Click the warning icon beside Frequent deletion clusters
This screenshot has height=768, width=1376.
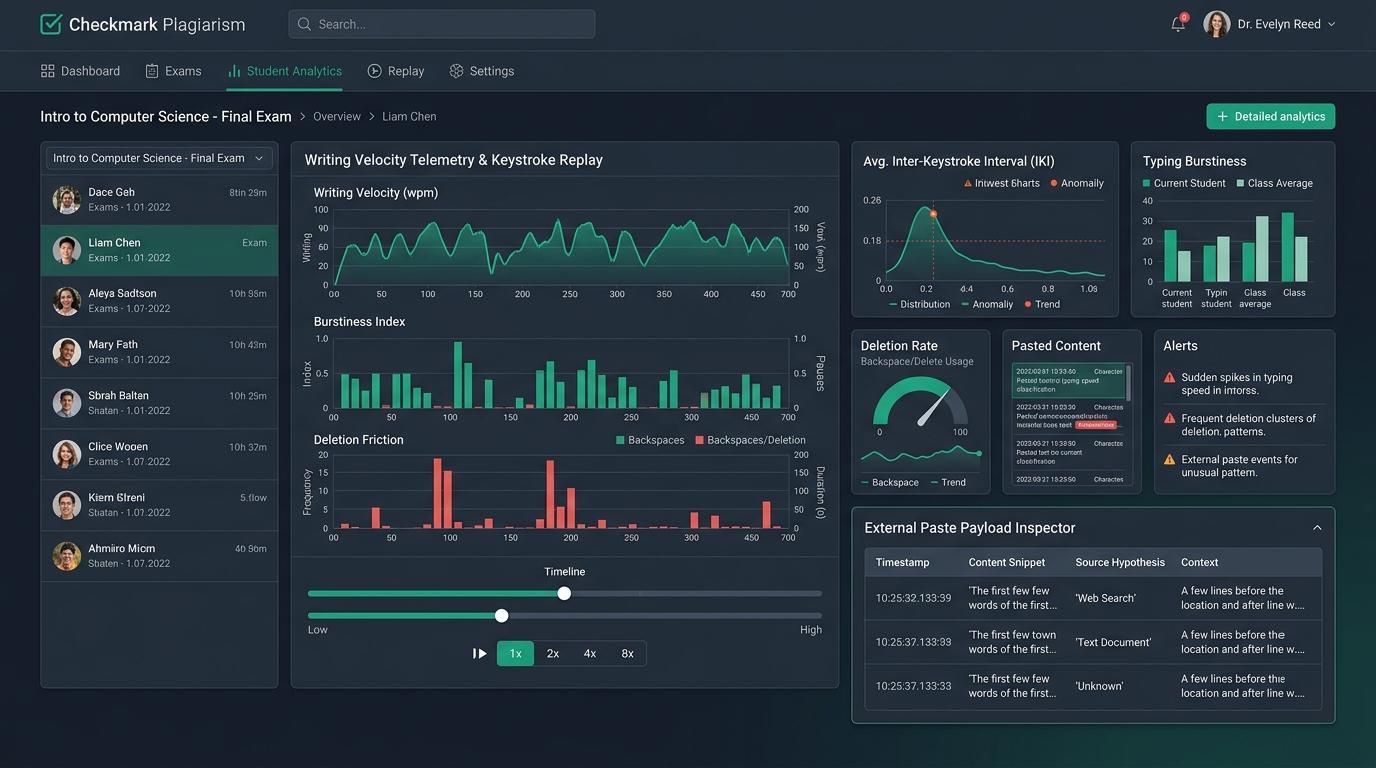click(x=1169, y=419)
